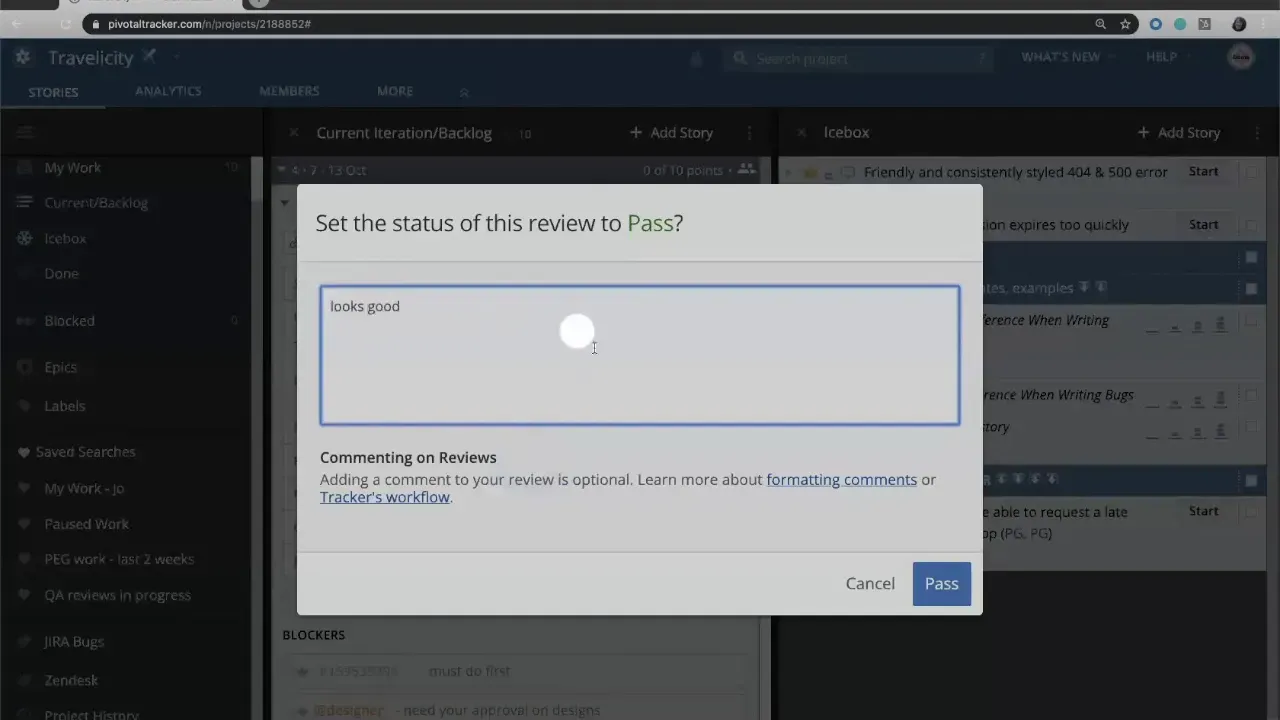
Task: Toggle the checkbox on the session expires story
Action: click(x=1251, y=224)
